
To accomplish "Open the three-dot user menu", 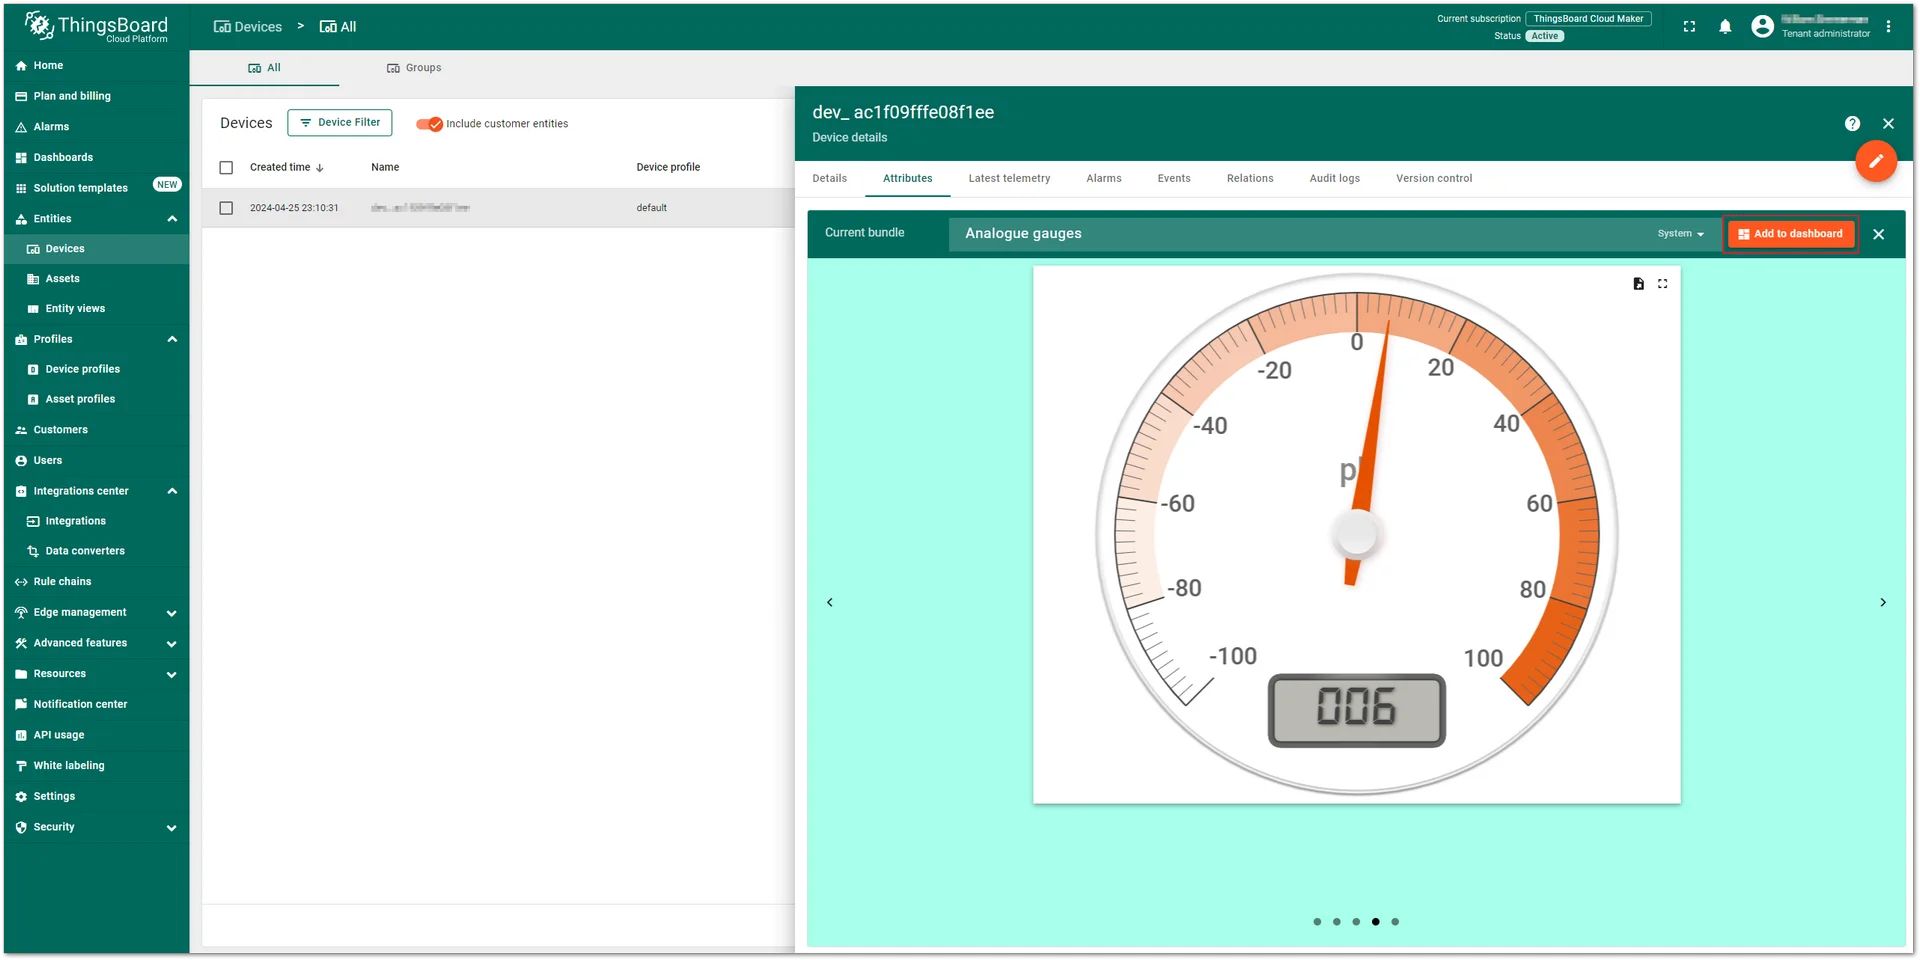I will [1888, 27].
